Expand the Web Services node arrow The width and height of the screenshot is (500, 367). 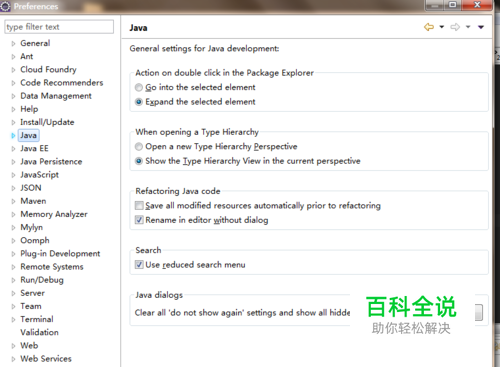[13, 359]
